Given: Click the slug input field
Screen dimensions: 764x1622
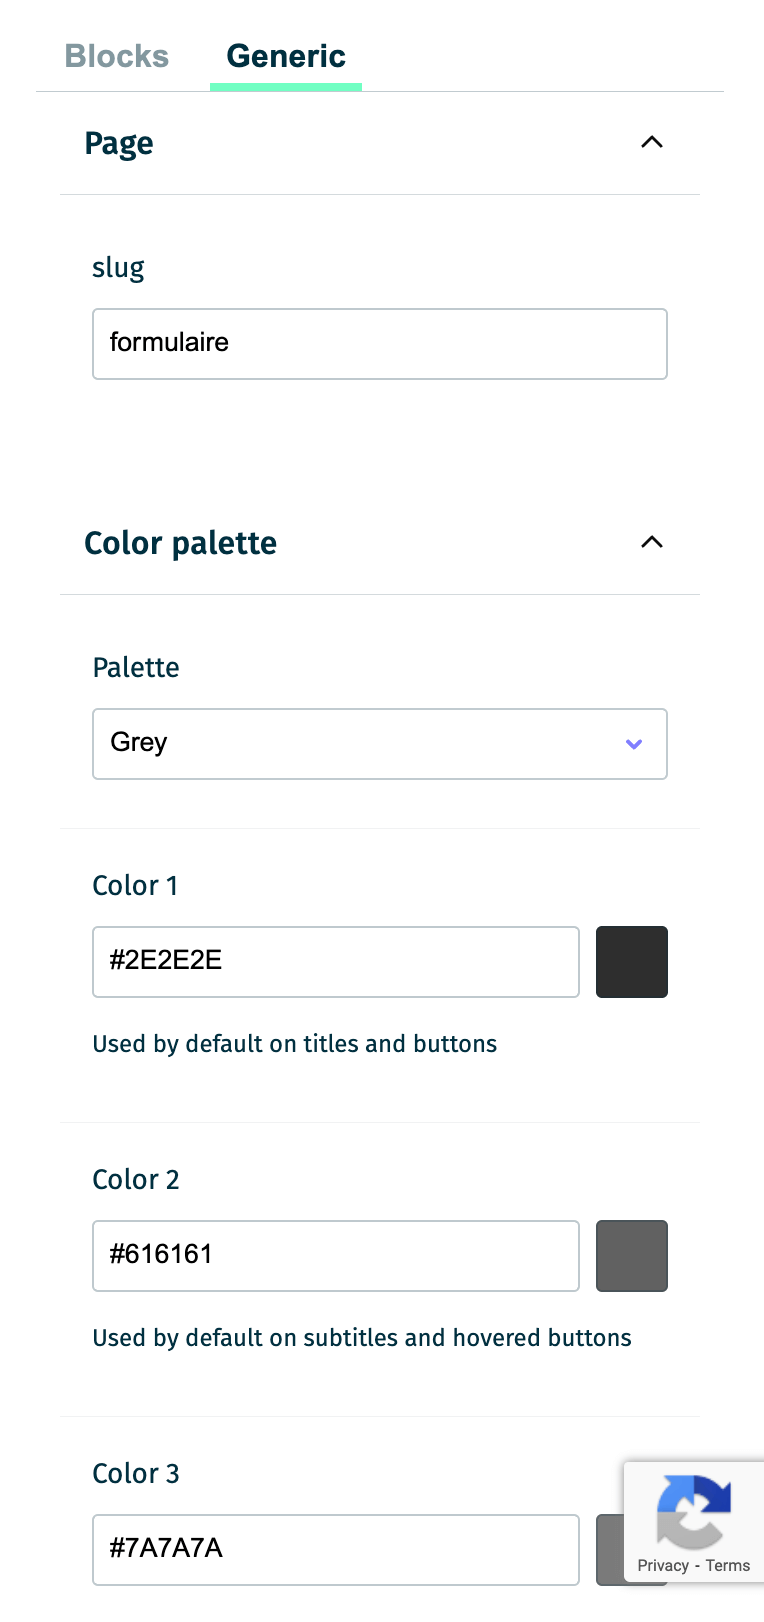Looking at the screenshot, I should [x=379, y=344].
